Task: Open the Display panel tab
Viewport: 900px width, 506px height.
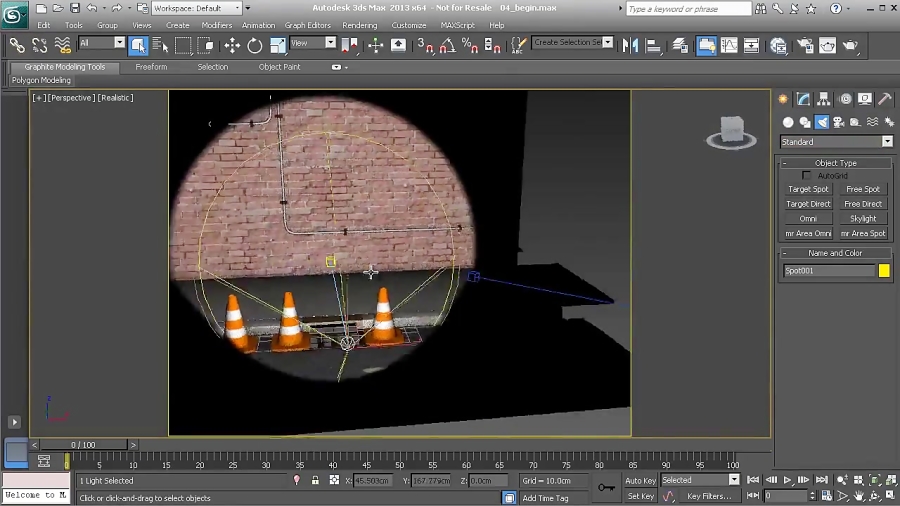Action: pyautogui.click(x=865, y=99)
